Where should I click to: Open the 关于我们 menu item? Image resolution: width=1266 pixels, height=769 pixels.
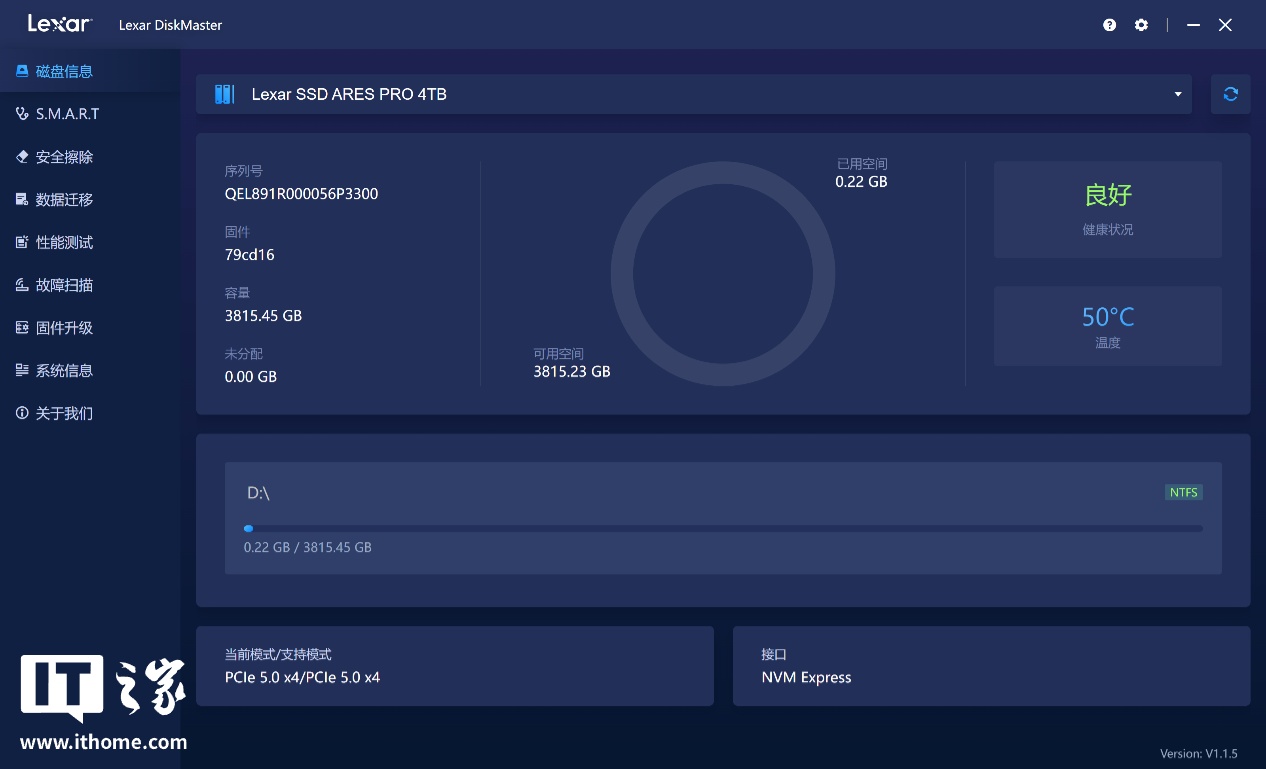click(64, 413)
